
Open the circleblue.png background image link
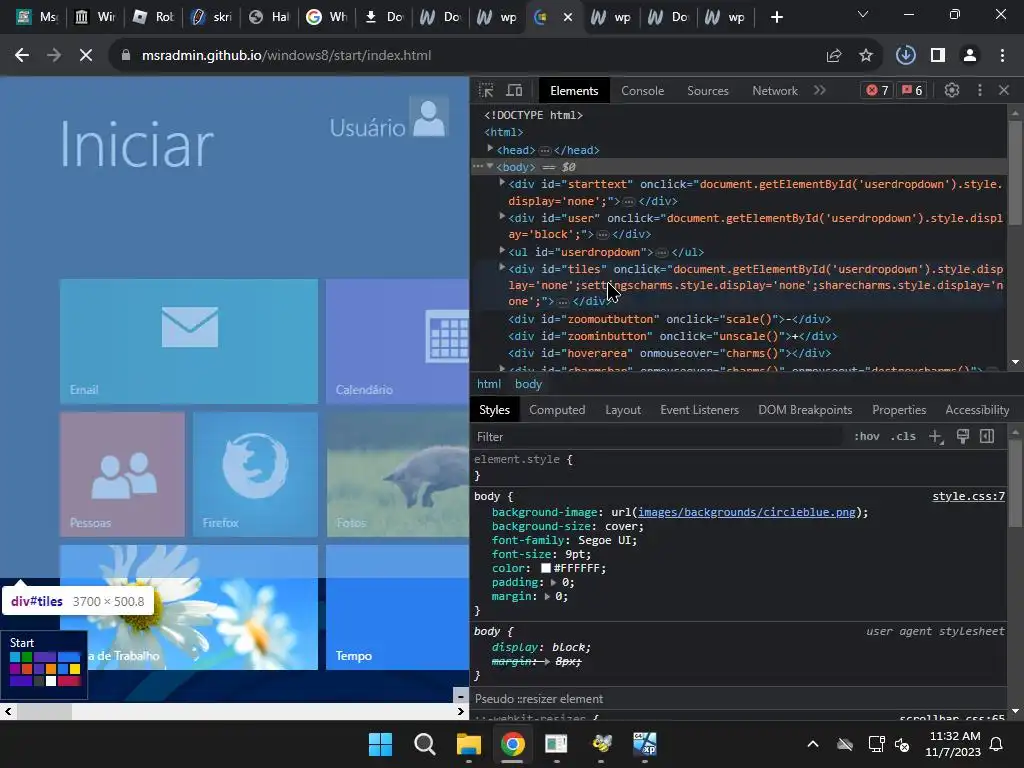click(x=746, y=512)
